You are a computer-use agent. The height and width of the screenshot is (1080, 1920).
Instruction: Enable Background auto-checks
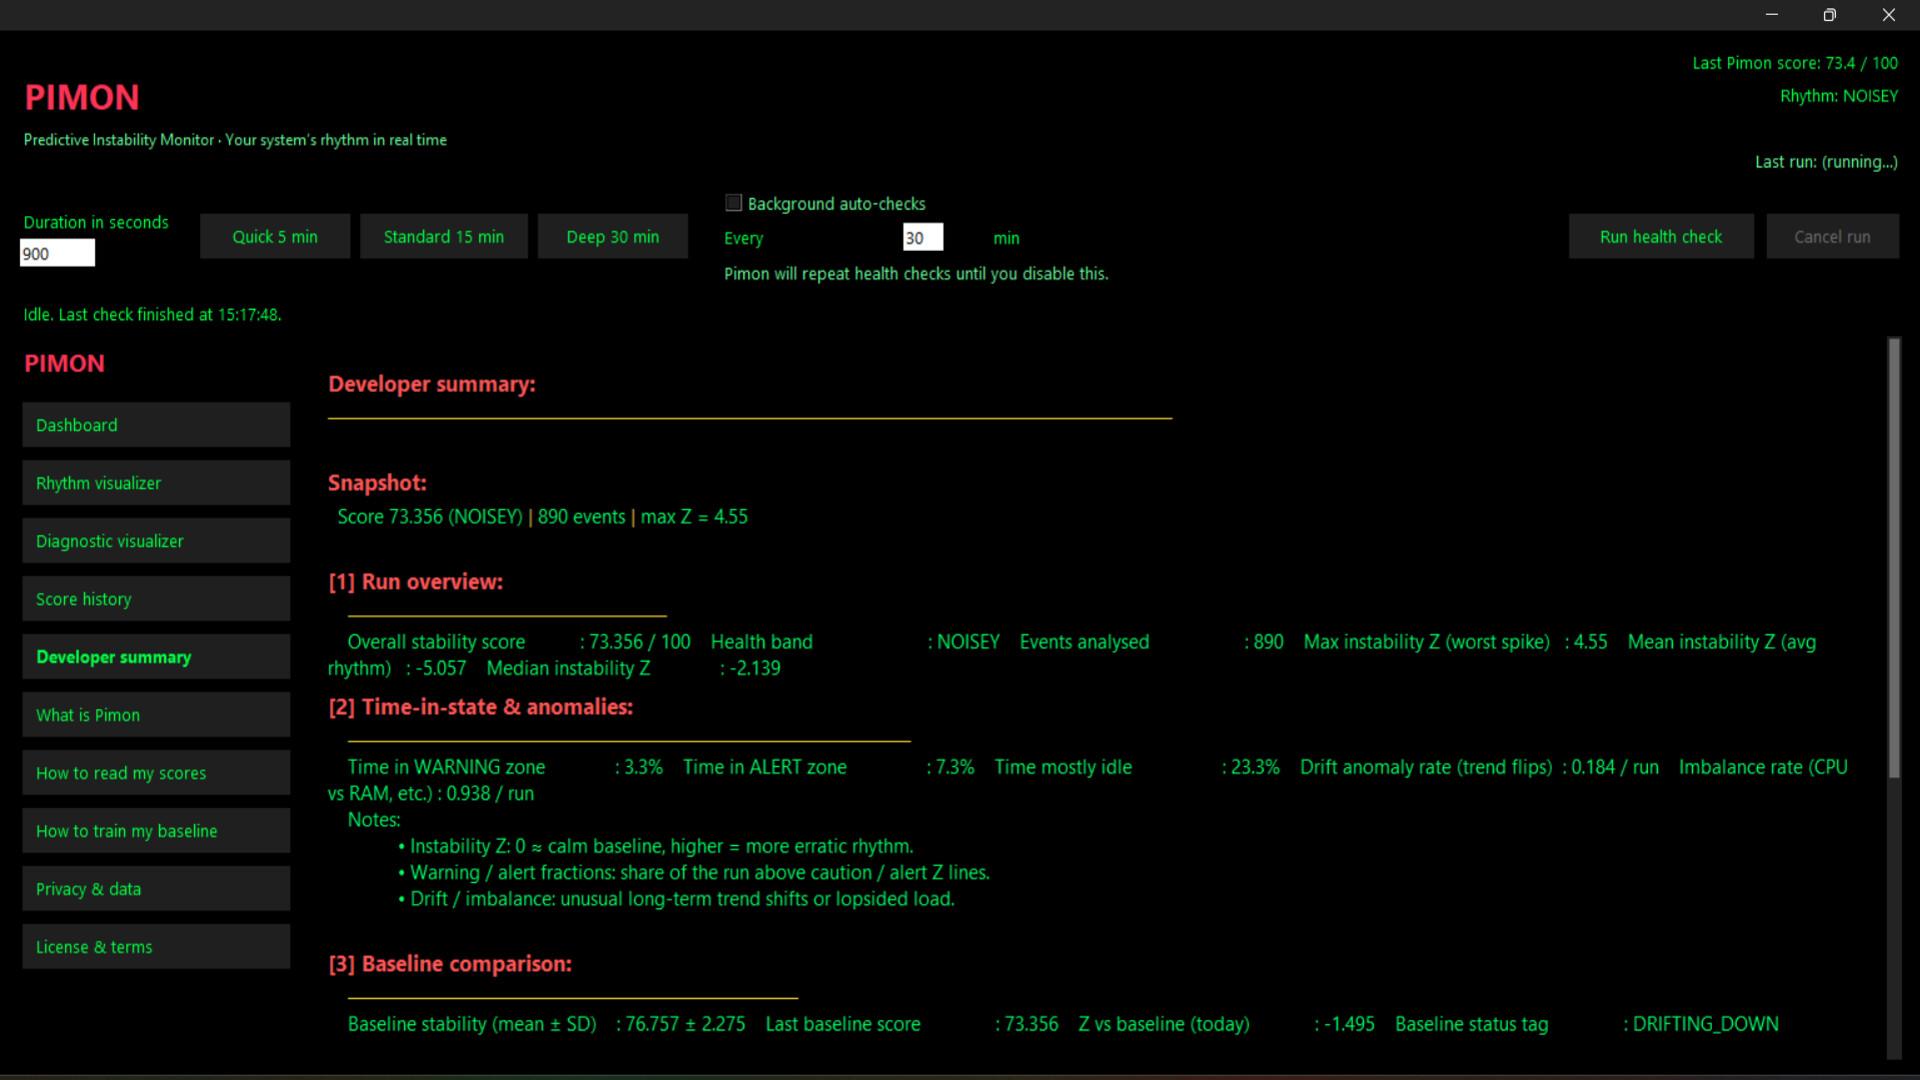733,202
